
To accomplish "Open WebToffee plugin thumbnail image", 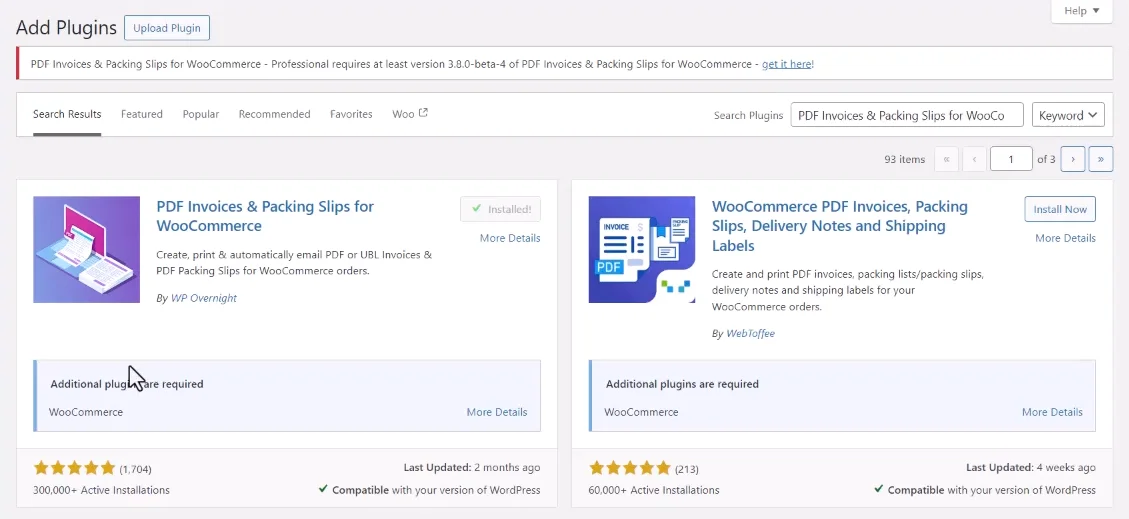I will (642, 249).
